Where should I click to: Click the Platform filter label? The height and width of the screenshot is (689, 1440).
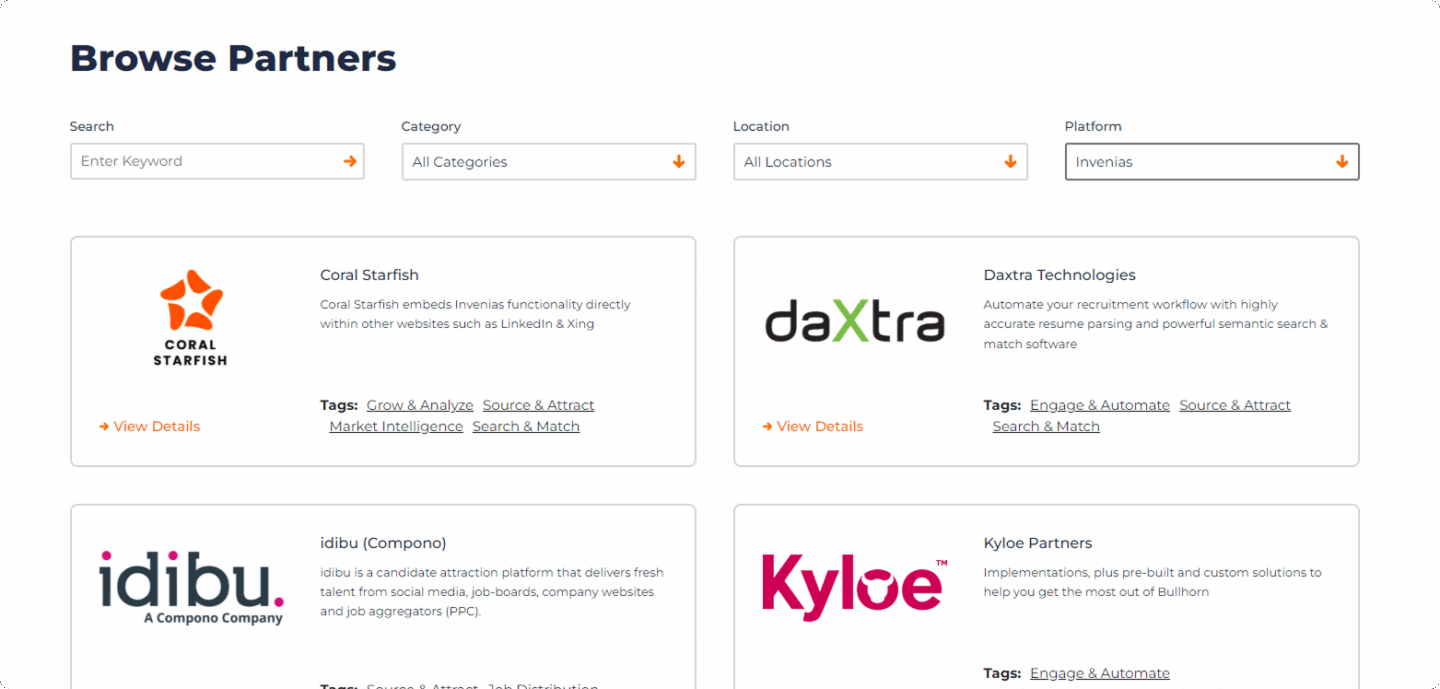pos(1093,126)
